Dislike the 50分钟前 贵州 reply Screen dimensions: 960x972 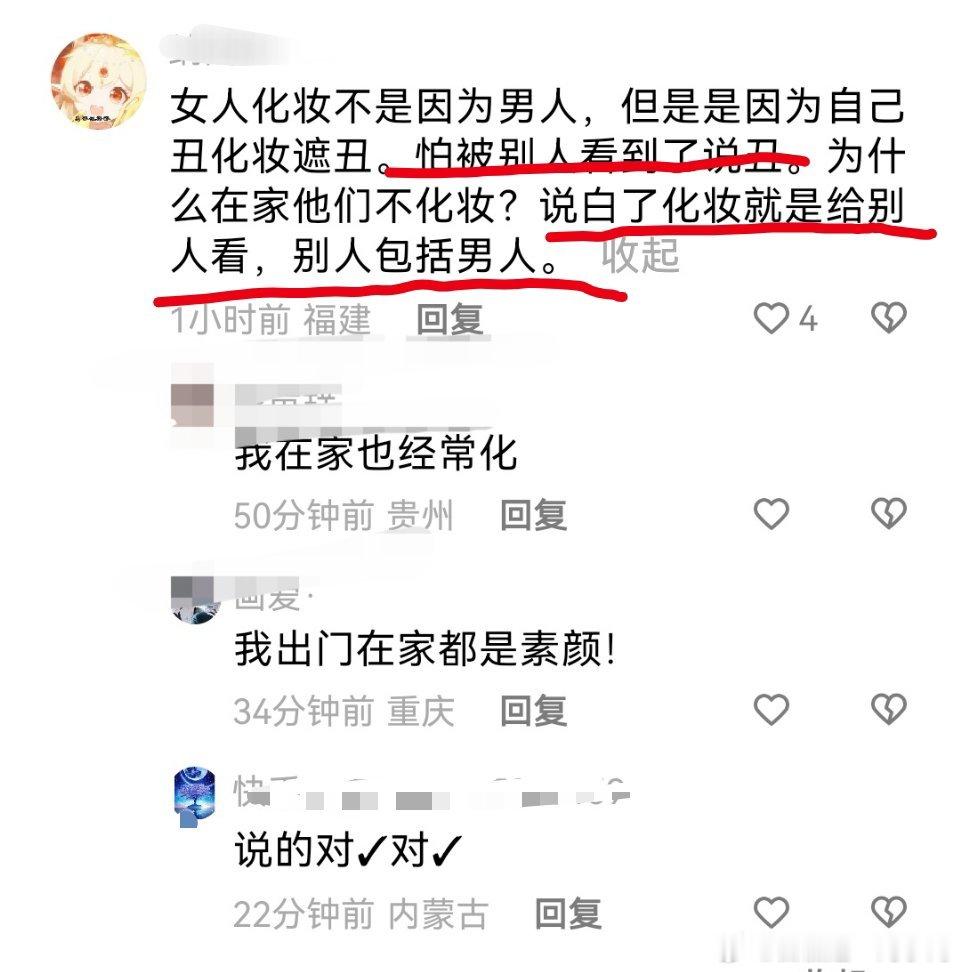click(889, 514)
